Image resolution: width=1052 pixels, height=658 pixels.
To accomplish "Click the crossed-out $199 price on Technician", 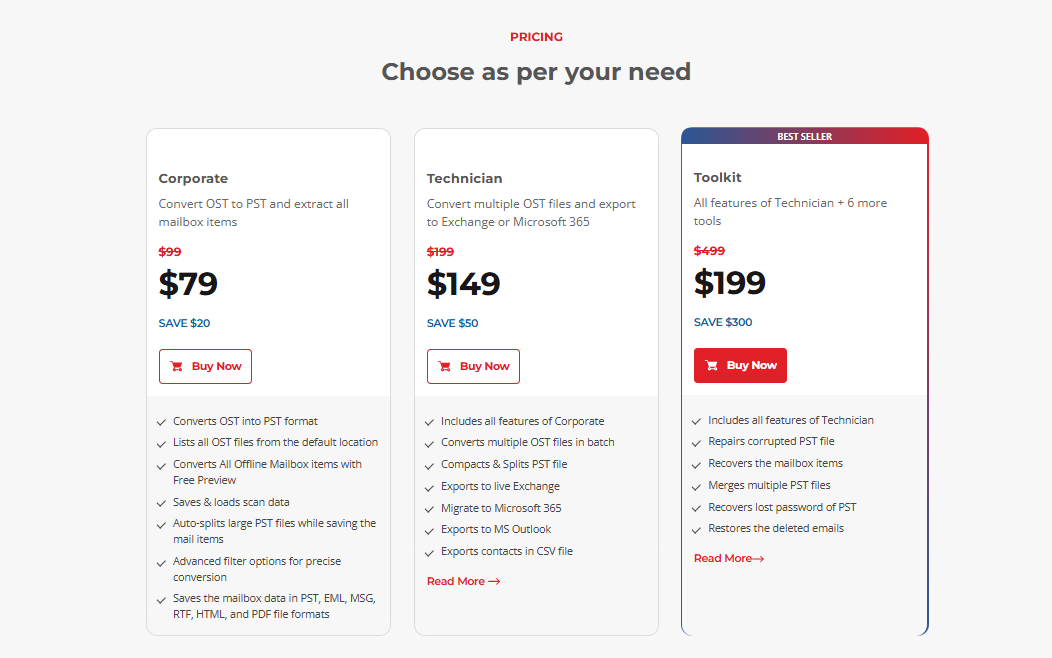I will [x=440, y=252].
